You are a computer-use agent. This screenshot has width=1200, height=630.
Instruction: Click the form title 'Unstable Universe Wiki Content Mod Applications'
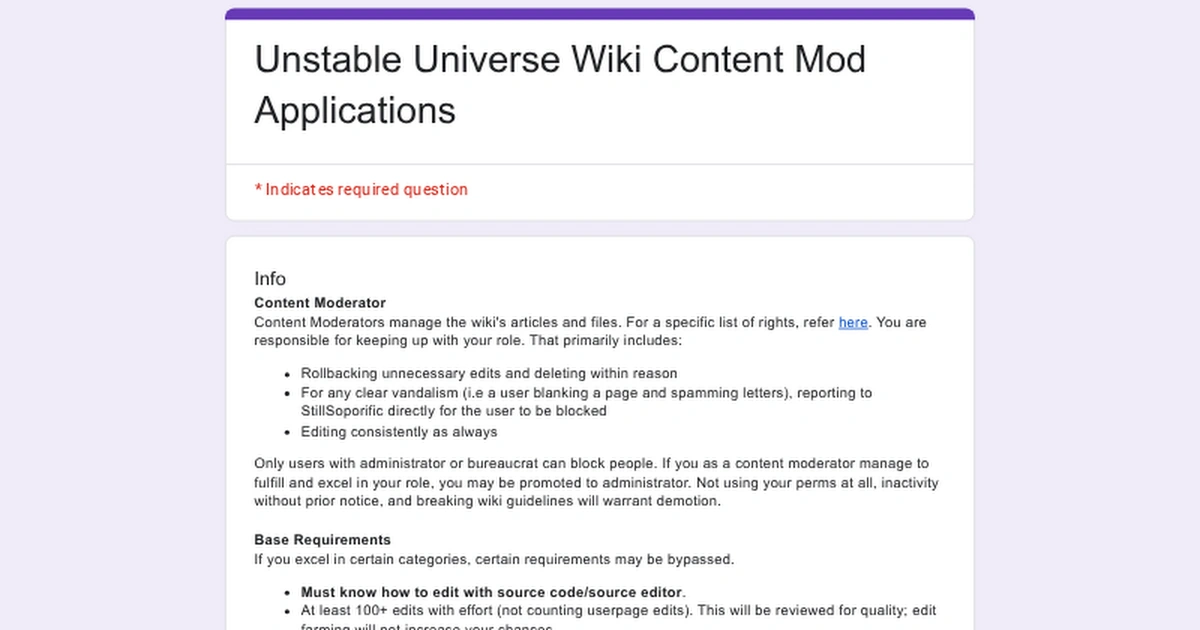pos(559,84)
